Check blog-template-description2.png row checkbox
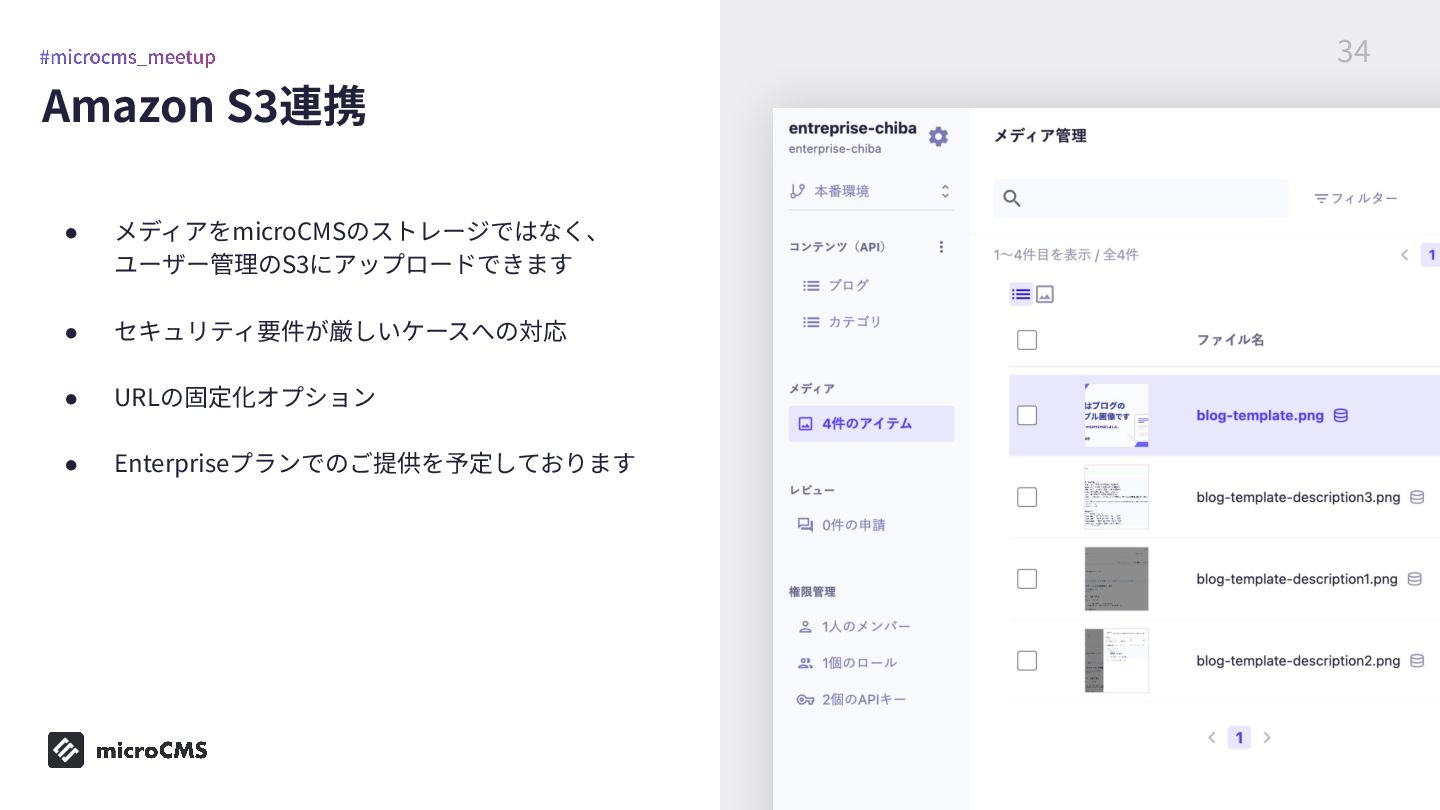 pos(1027,661)
